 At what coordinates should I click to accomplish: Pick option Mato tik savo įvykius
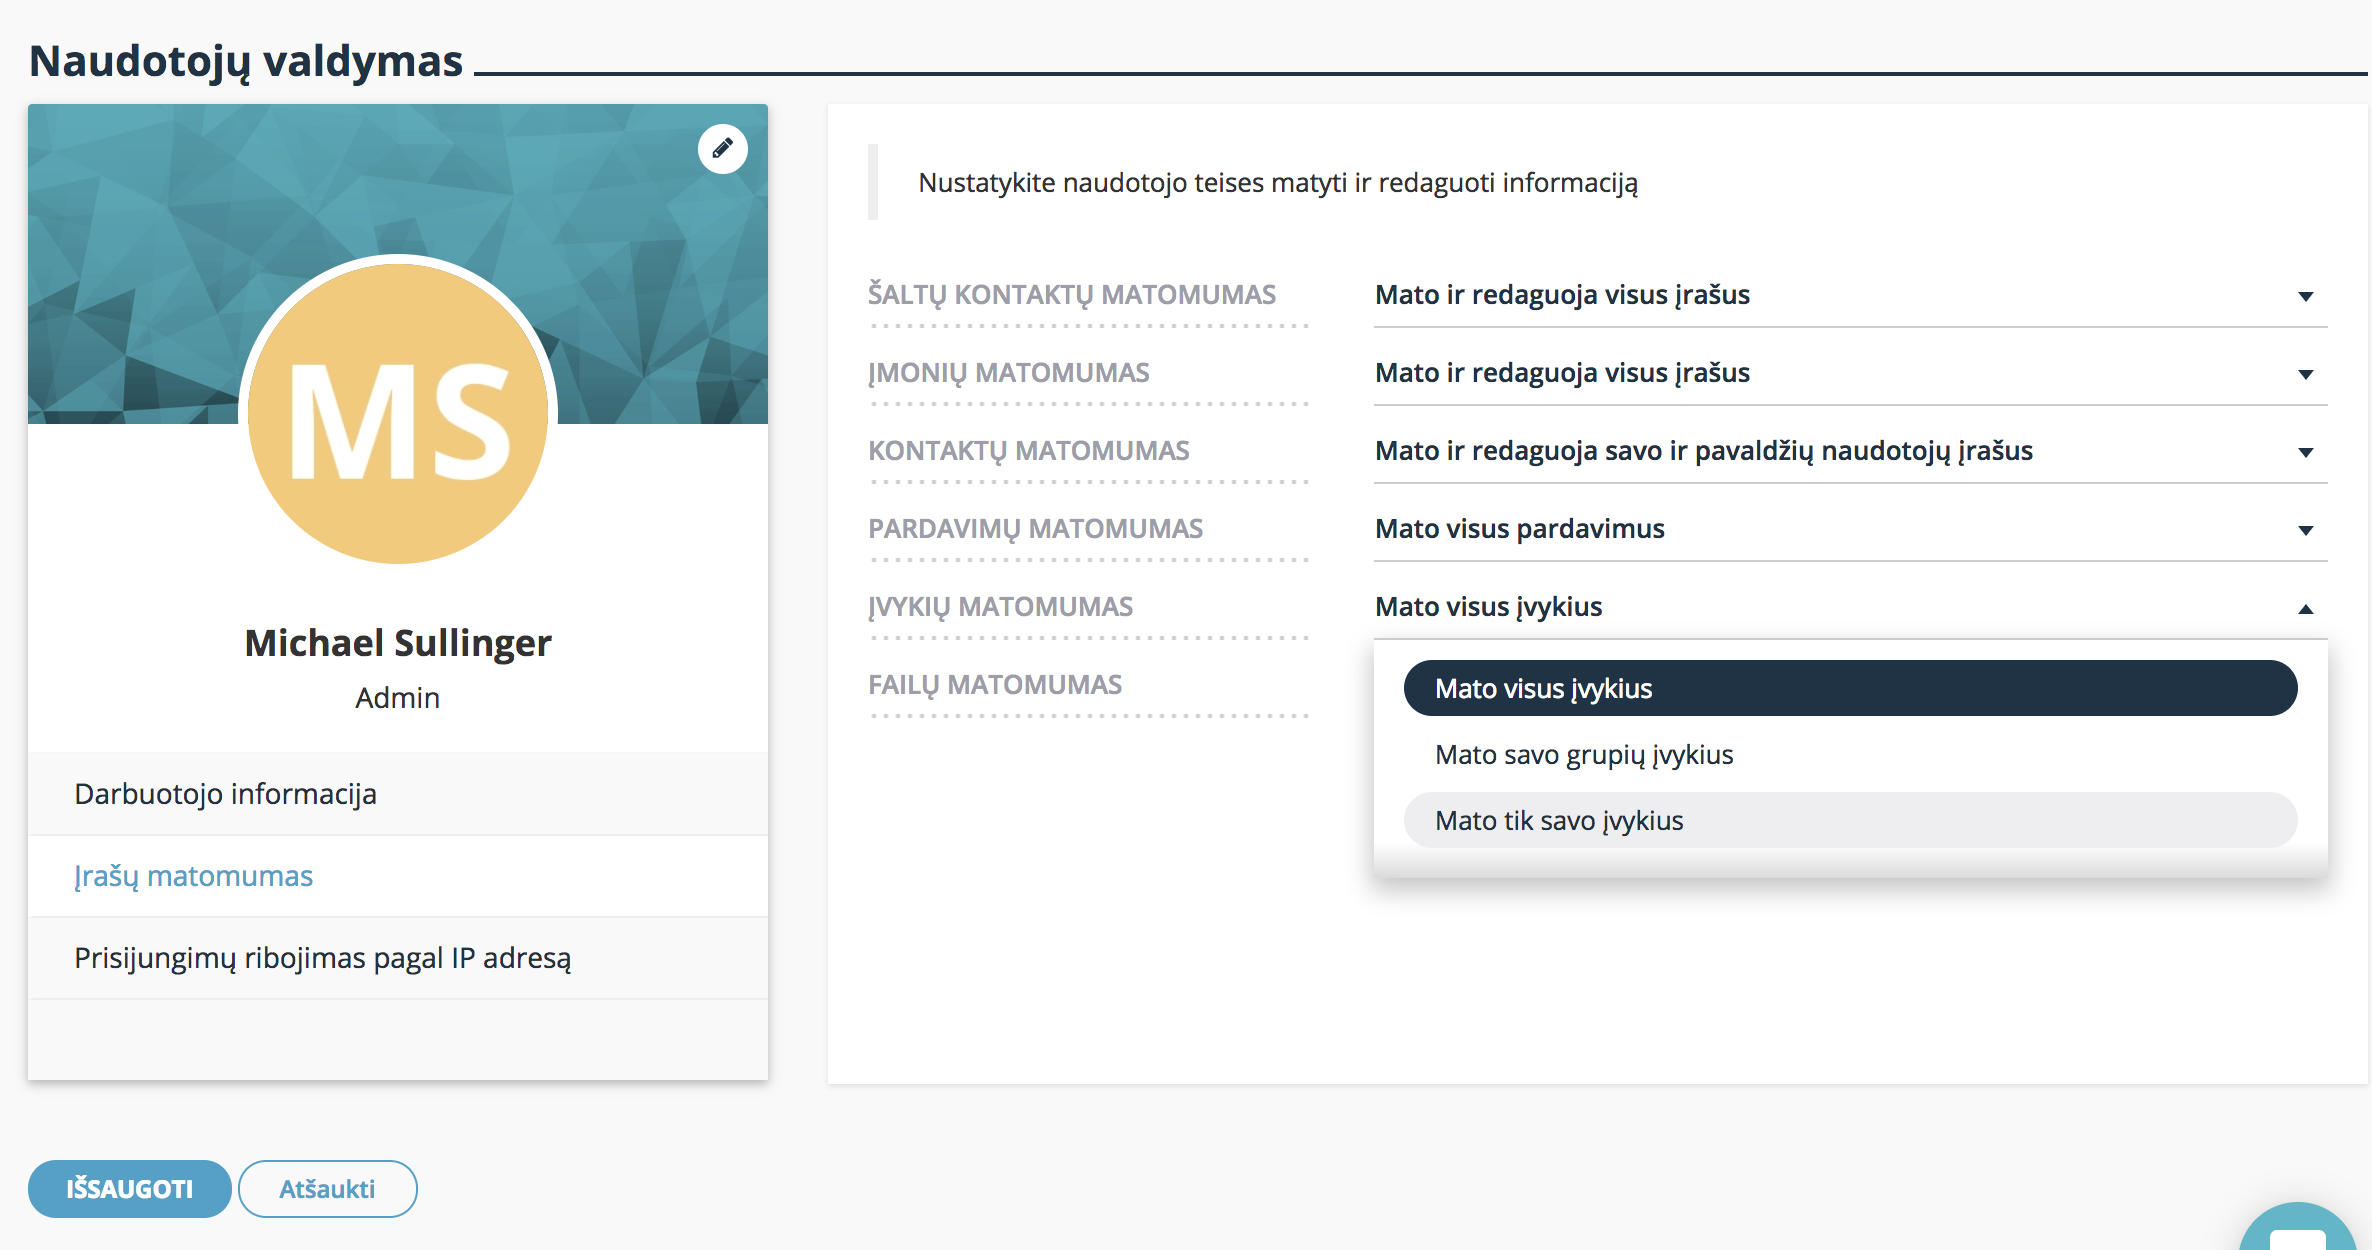pos(1850,820)
